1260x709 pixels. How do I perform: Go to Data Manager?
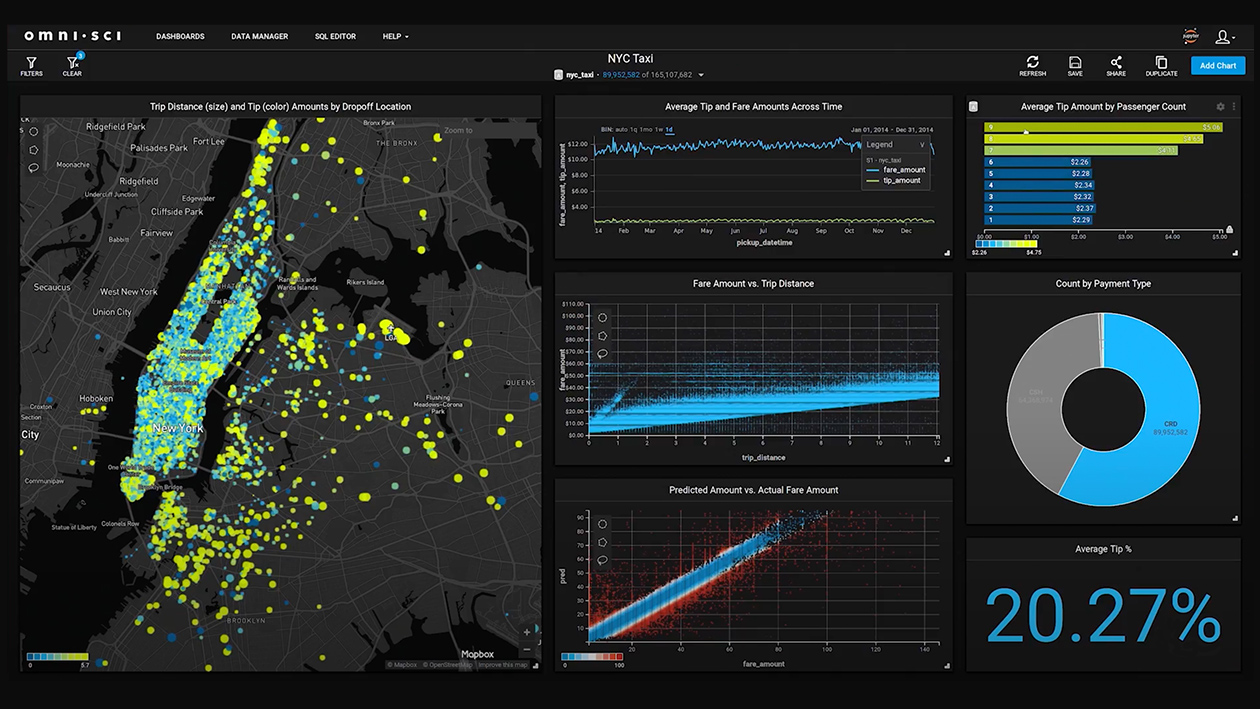259,37
